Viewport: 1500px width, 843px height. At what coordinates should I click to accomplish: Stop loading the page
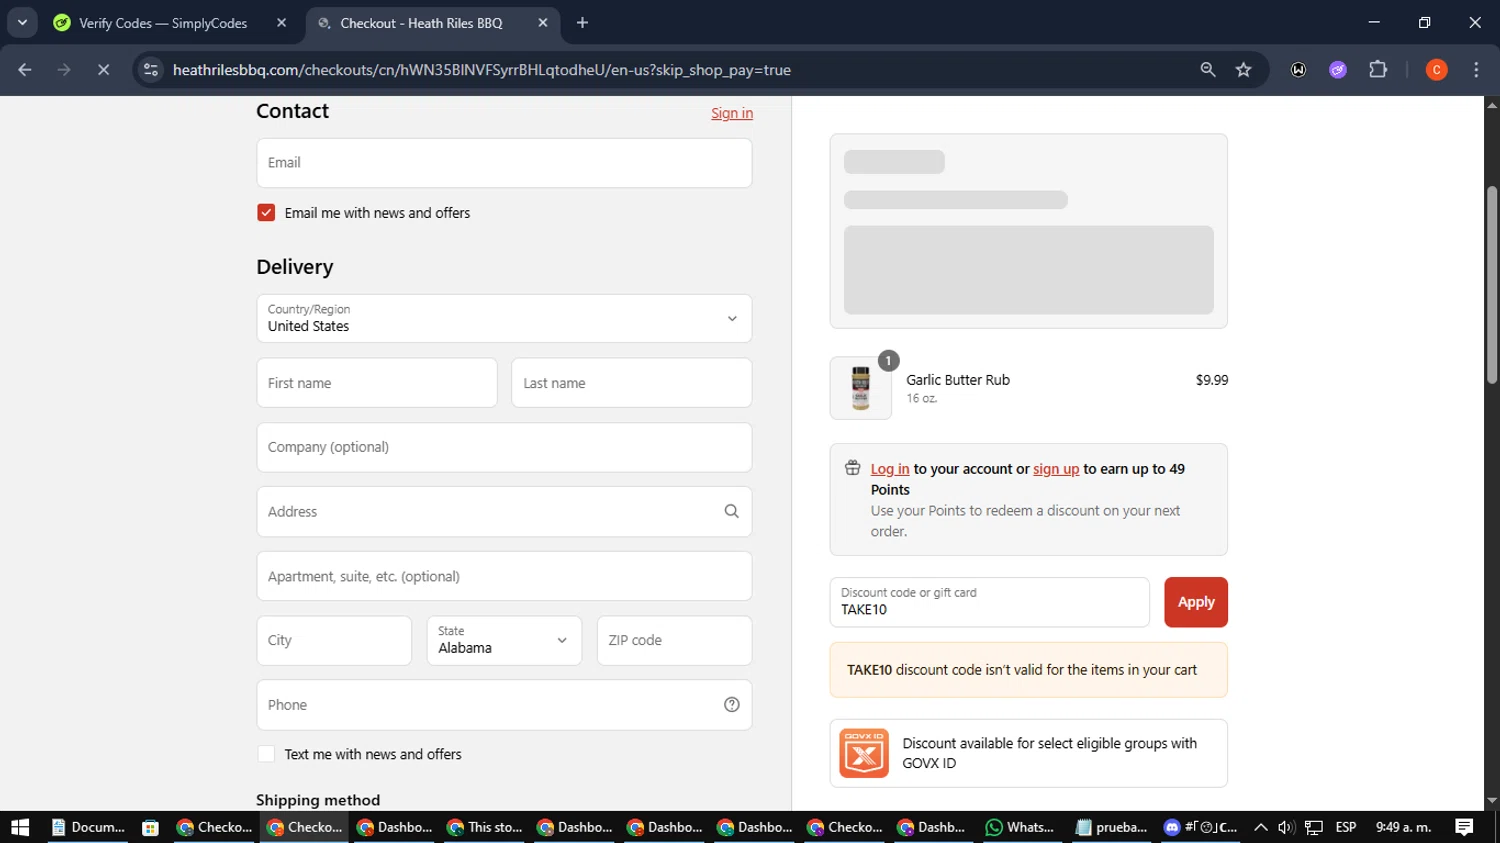[103, 70]
